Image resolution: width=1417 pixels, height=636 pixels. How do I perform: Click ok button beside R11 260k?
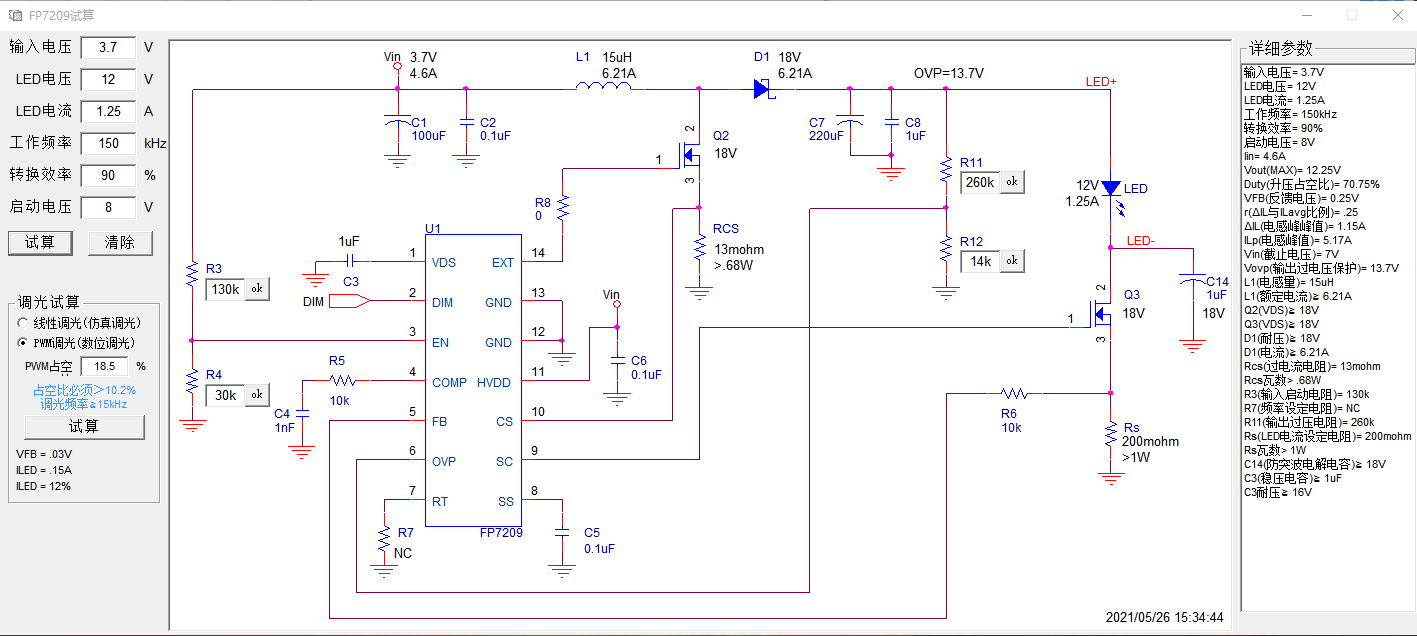click(1011, 182)
